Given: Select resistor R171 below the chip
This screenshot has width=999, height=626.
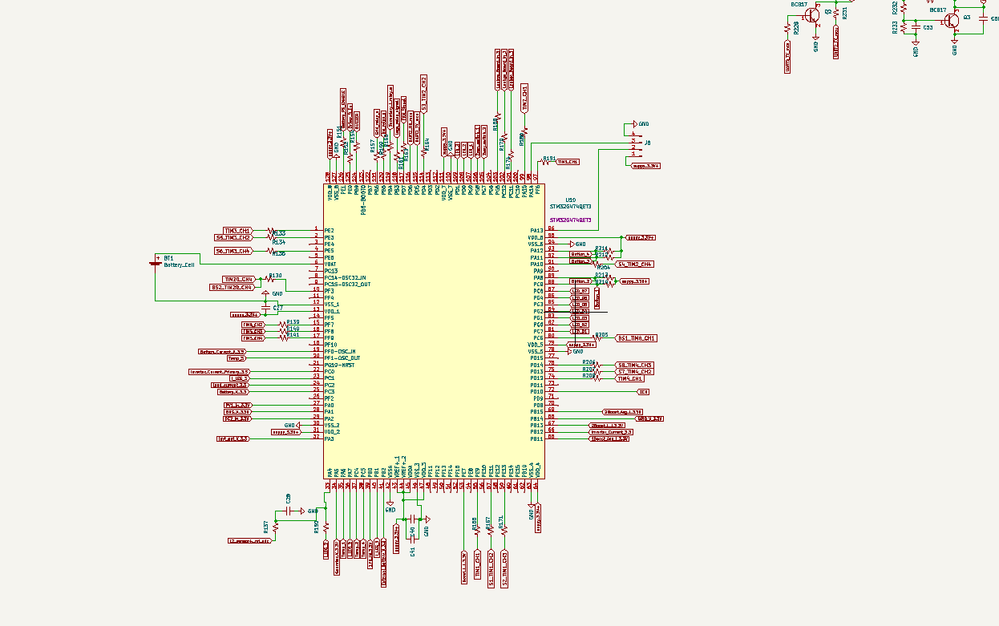Looking at the screenshot, I should coord(505,528).
